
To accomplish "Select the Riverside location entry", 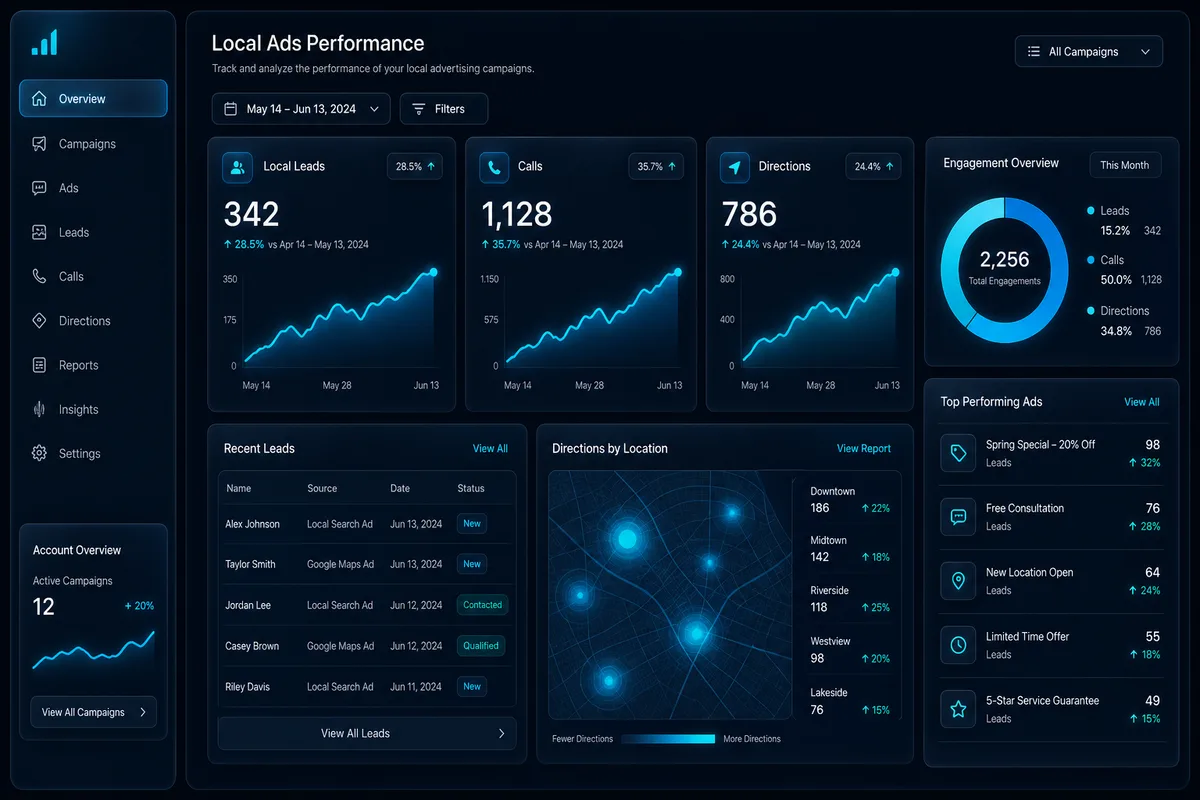I will [850, 599].
